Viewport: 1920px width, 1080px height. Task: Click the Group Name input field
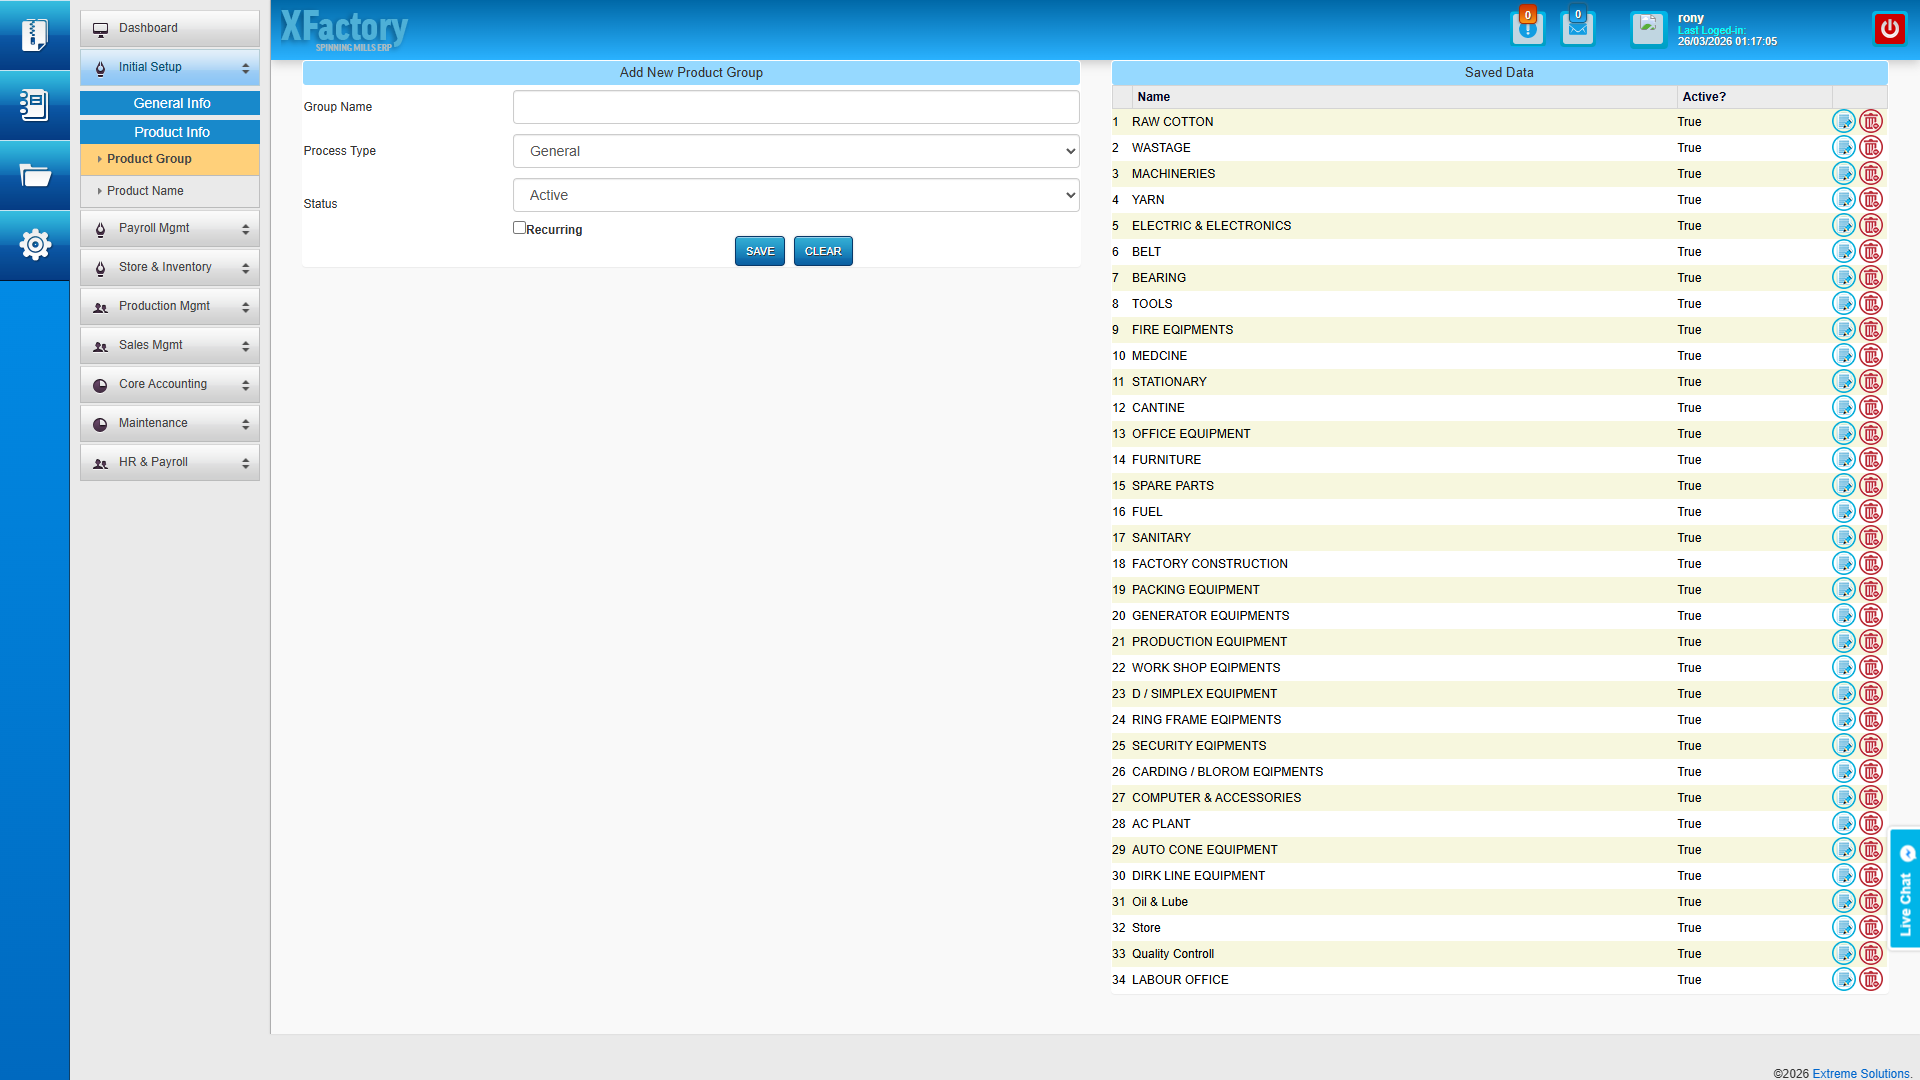(x=796, y=108)
